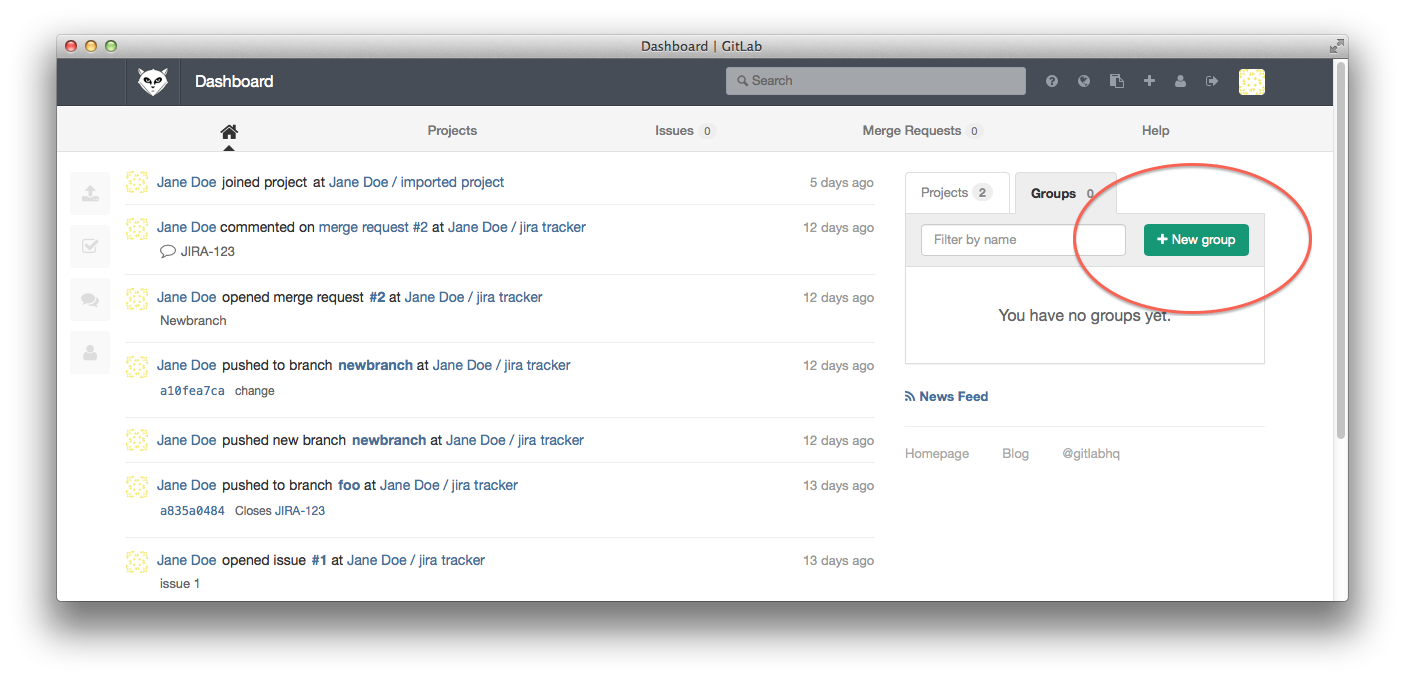
Task: Click the user avatar in the top right
Action: point(1251,81)
